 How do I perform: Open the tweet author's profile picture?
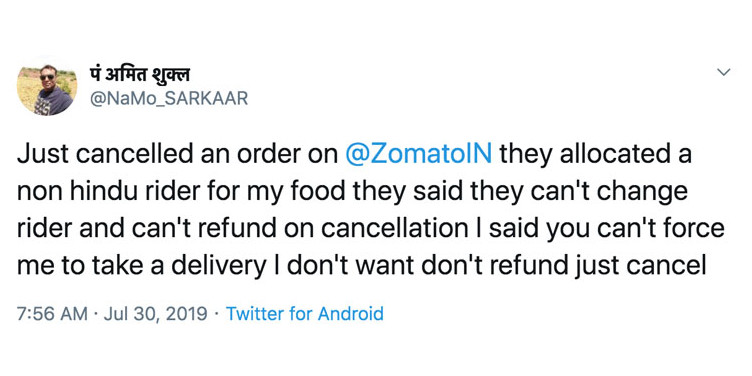tap(47, 90)
